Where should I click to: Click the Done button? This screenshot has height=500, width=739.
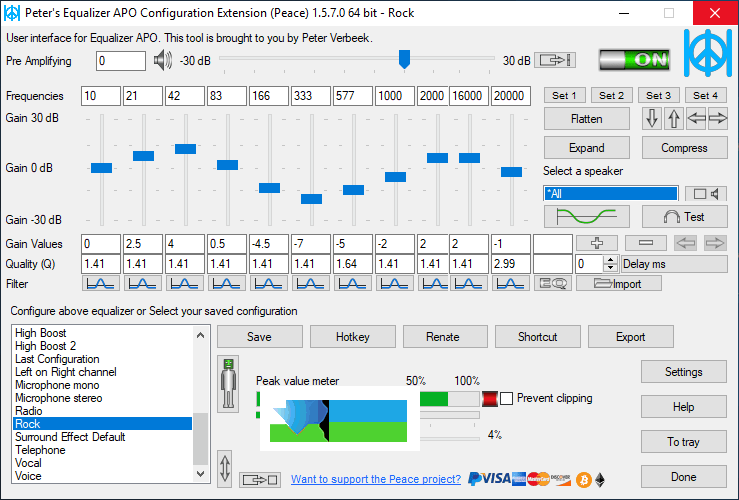tap(683, 477)
